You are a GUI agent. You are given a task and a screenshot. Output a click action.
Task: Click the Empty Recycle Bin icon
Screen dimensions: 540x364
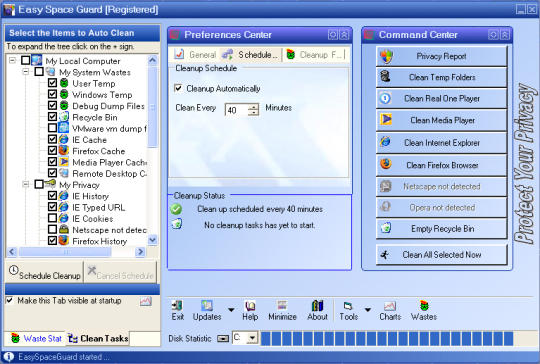click(385, 228)
